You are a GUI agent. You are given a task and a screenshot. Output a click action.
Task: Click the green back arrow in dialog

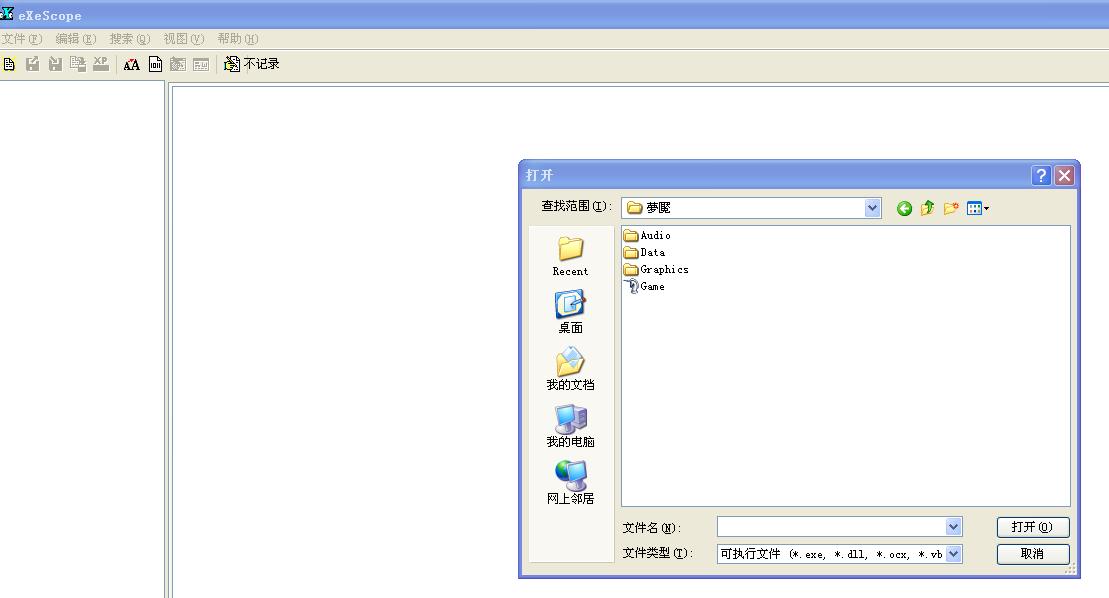coord(904,209)
